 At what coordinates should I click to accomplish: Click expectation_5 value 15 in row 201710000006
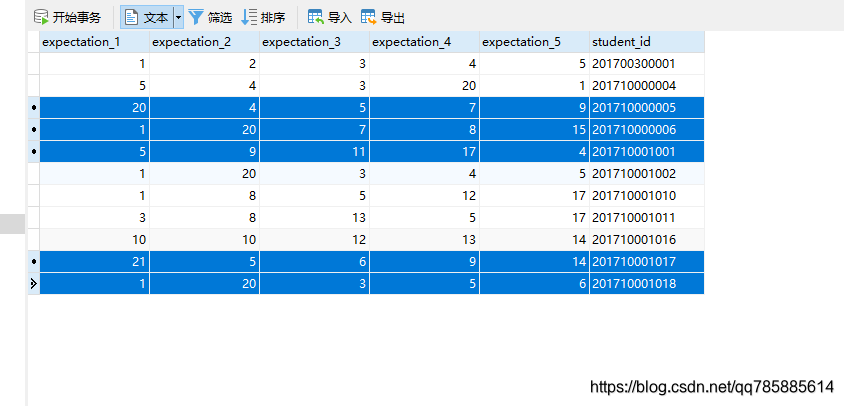(x=534, y=130)
